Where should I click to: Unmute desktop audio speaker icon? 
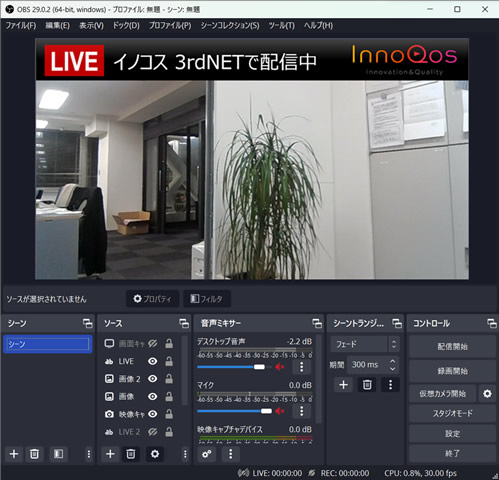coord(279,367)
